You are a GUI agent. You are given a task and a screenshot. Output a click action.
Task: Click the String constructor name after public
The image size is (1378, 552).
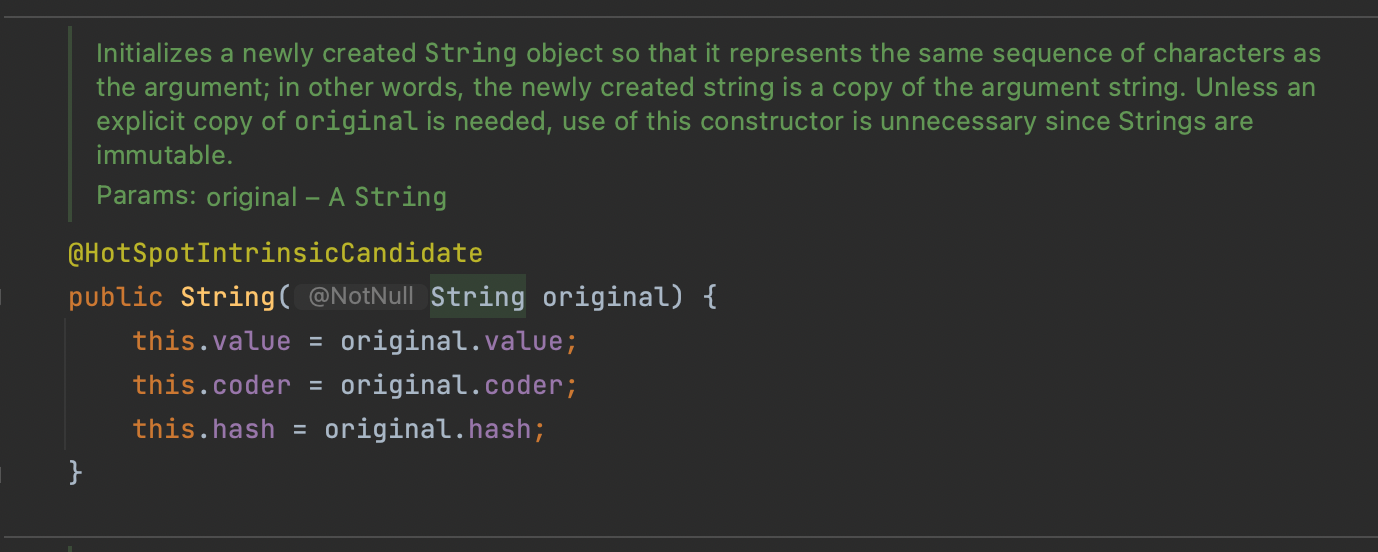tap(227, 297)
